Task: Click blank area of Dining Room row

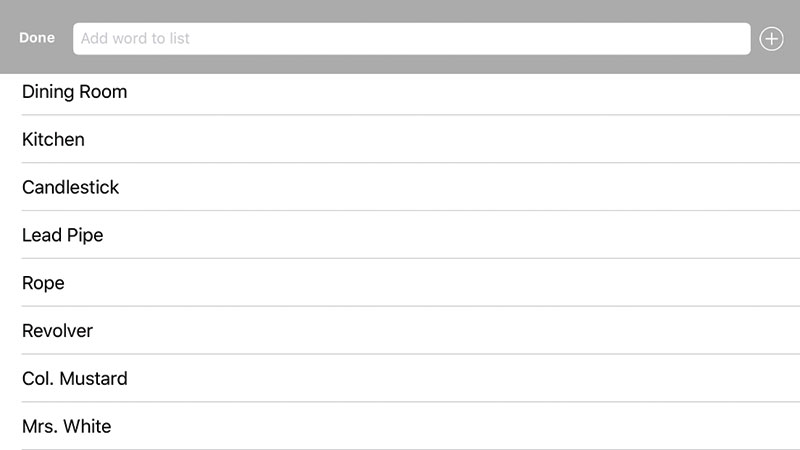Action: [x=459, y=94]
